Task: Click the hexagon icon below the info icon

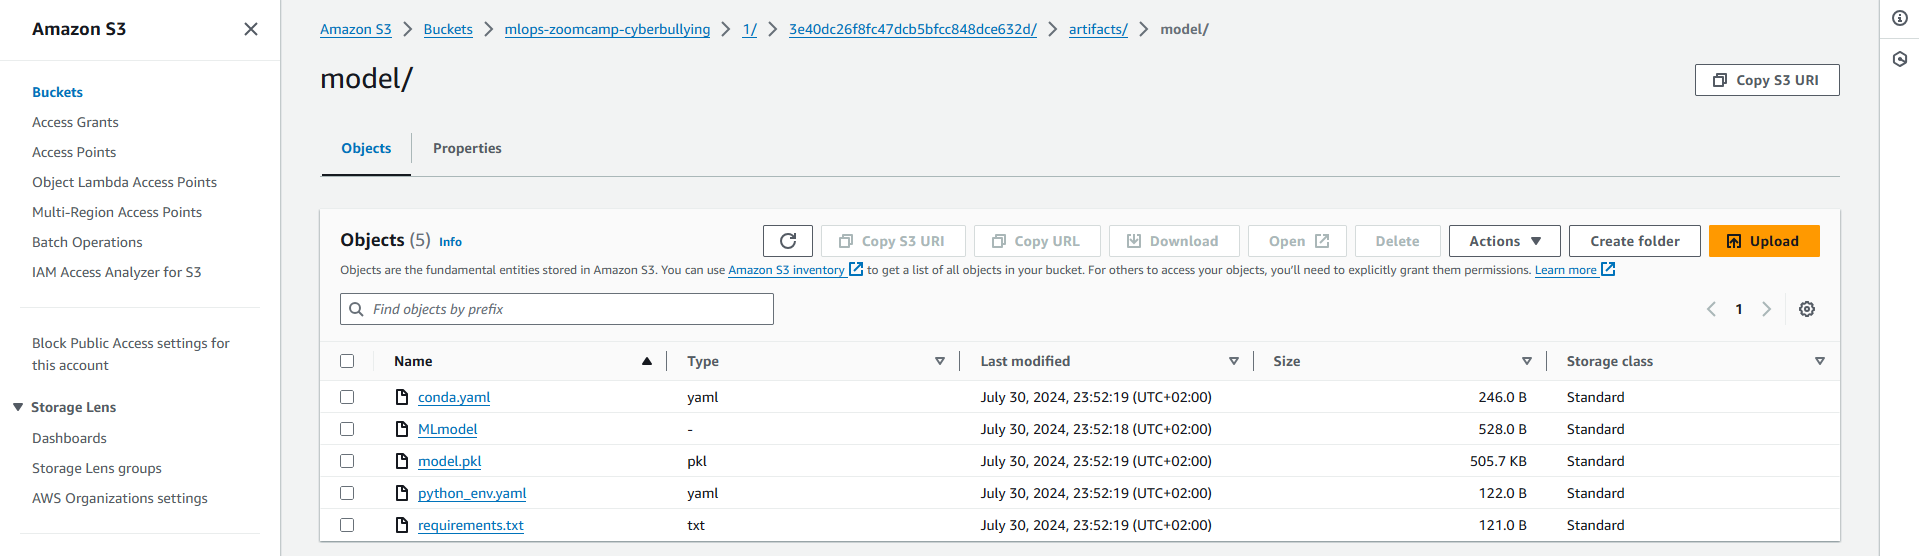Action: 1900,59
